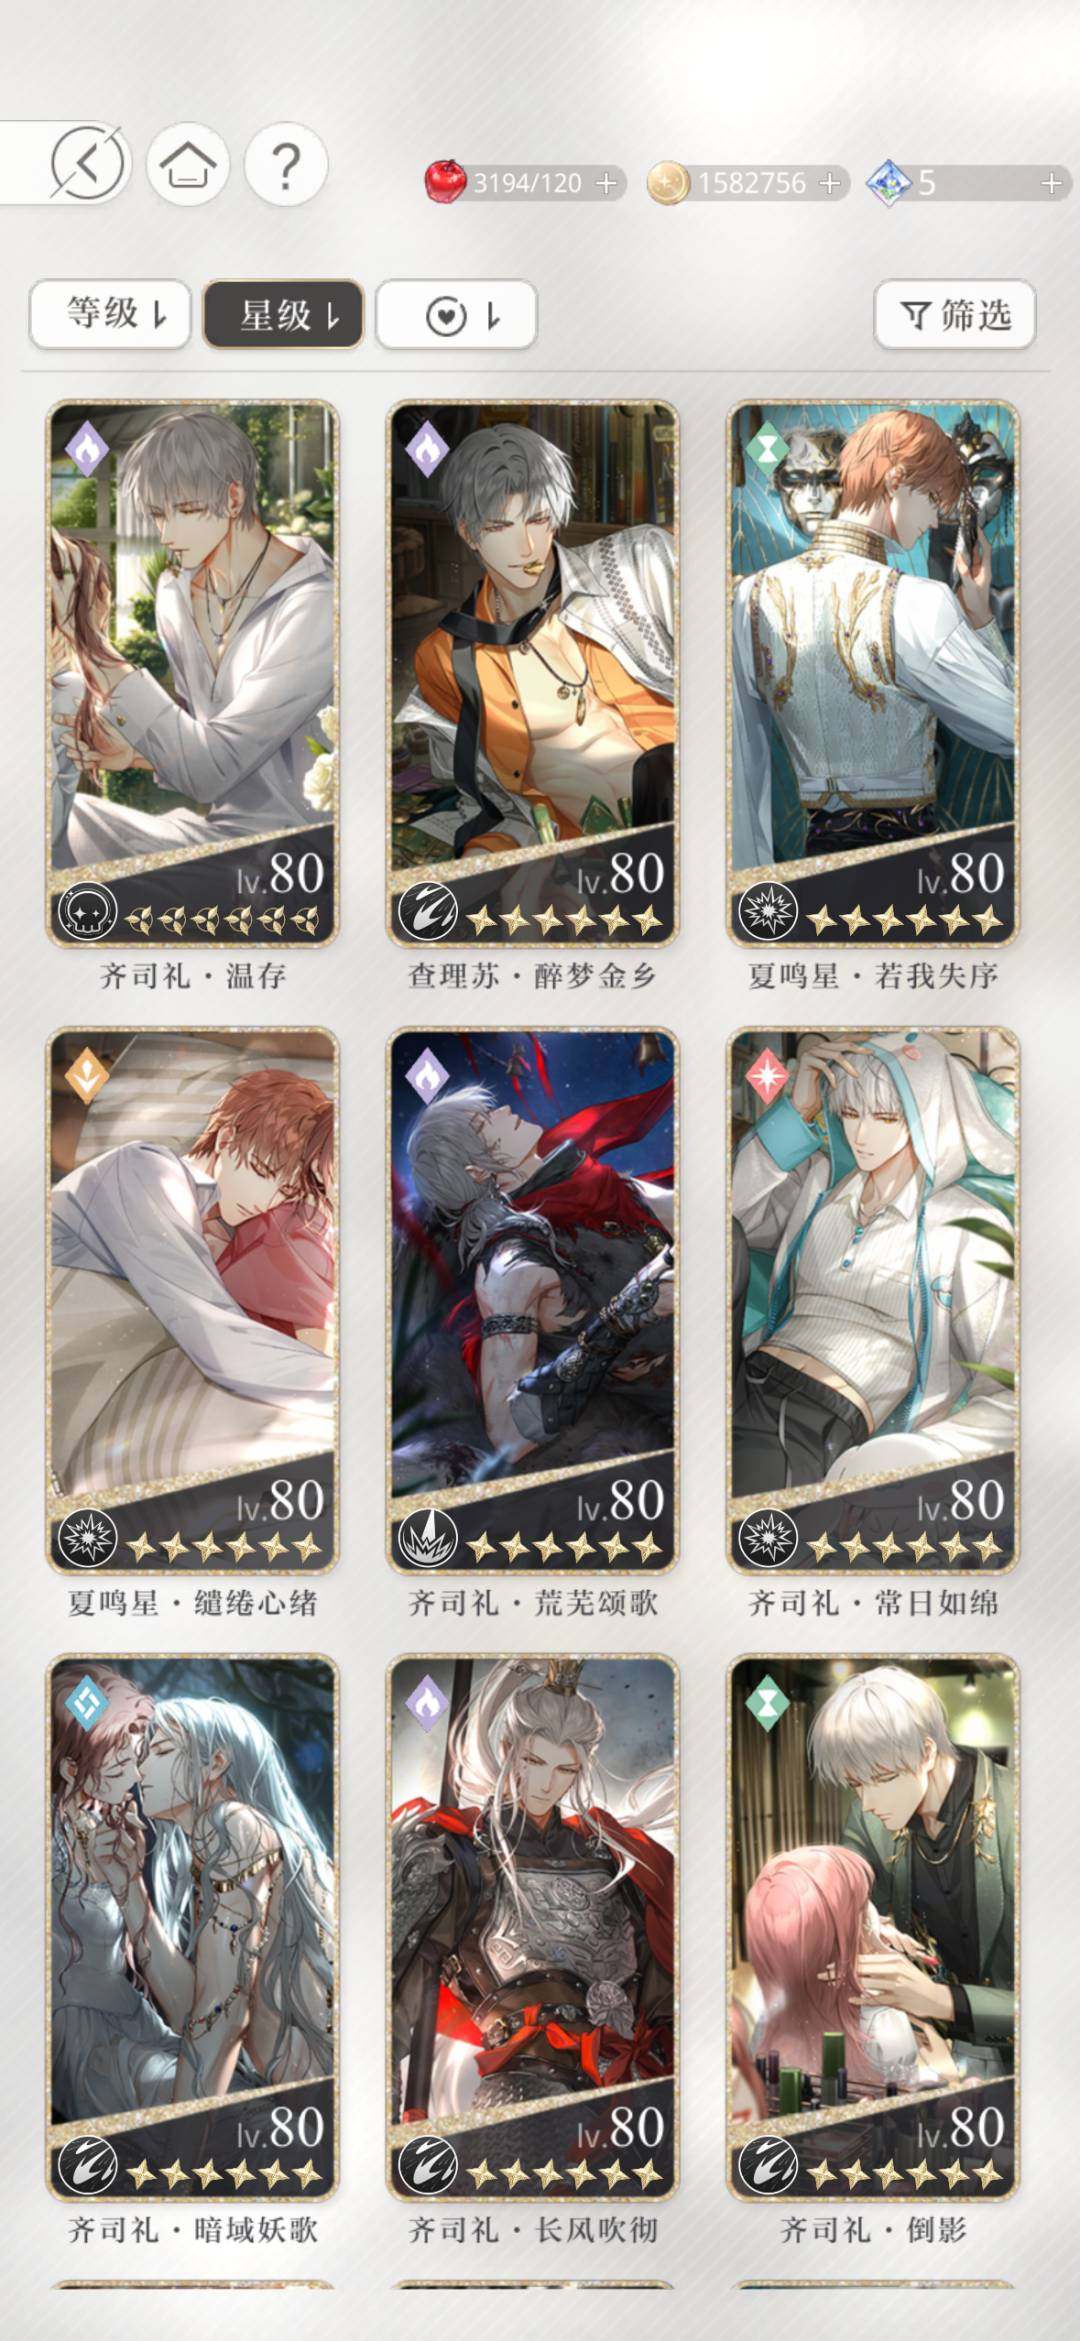Open the question mark help icon
This screenshot has width=1080, height=2341.
pyautogui.click(x=286, y=164)
